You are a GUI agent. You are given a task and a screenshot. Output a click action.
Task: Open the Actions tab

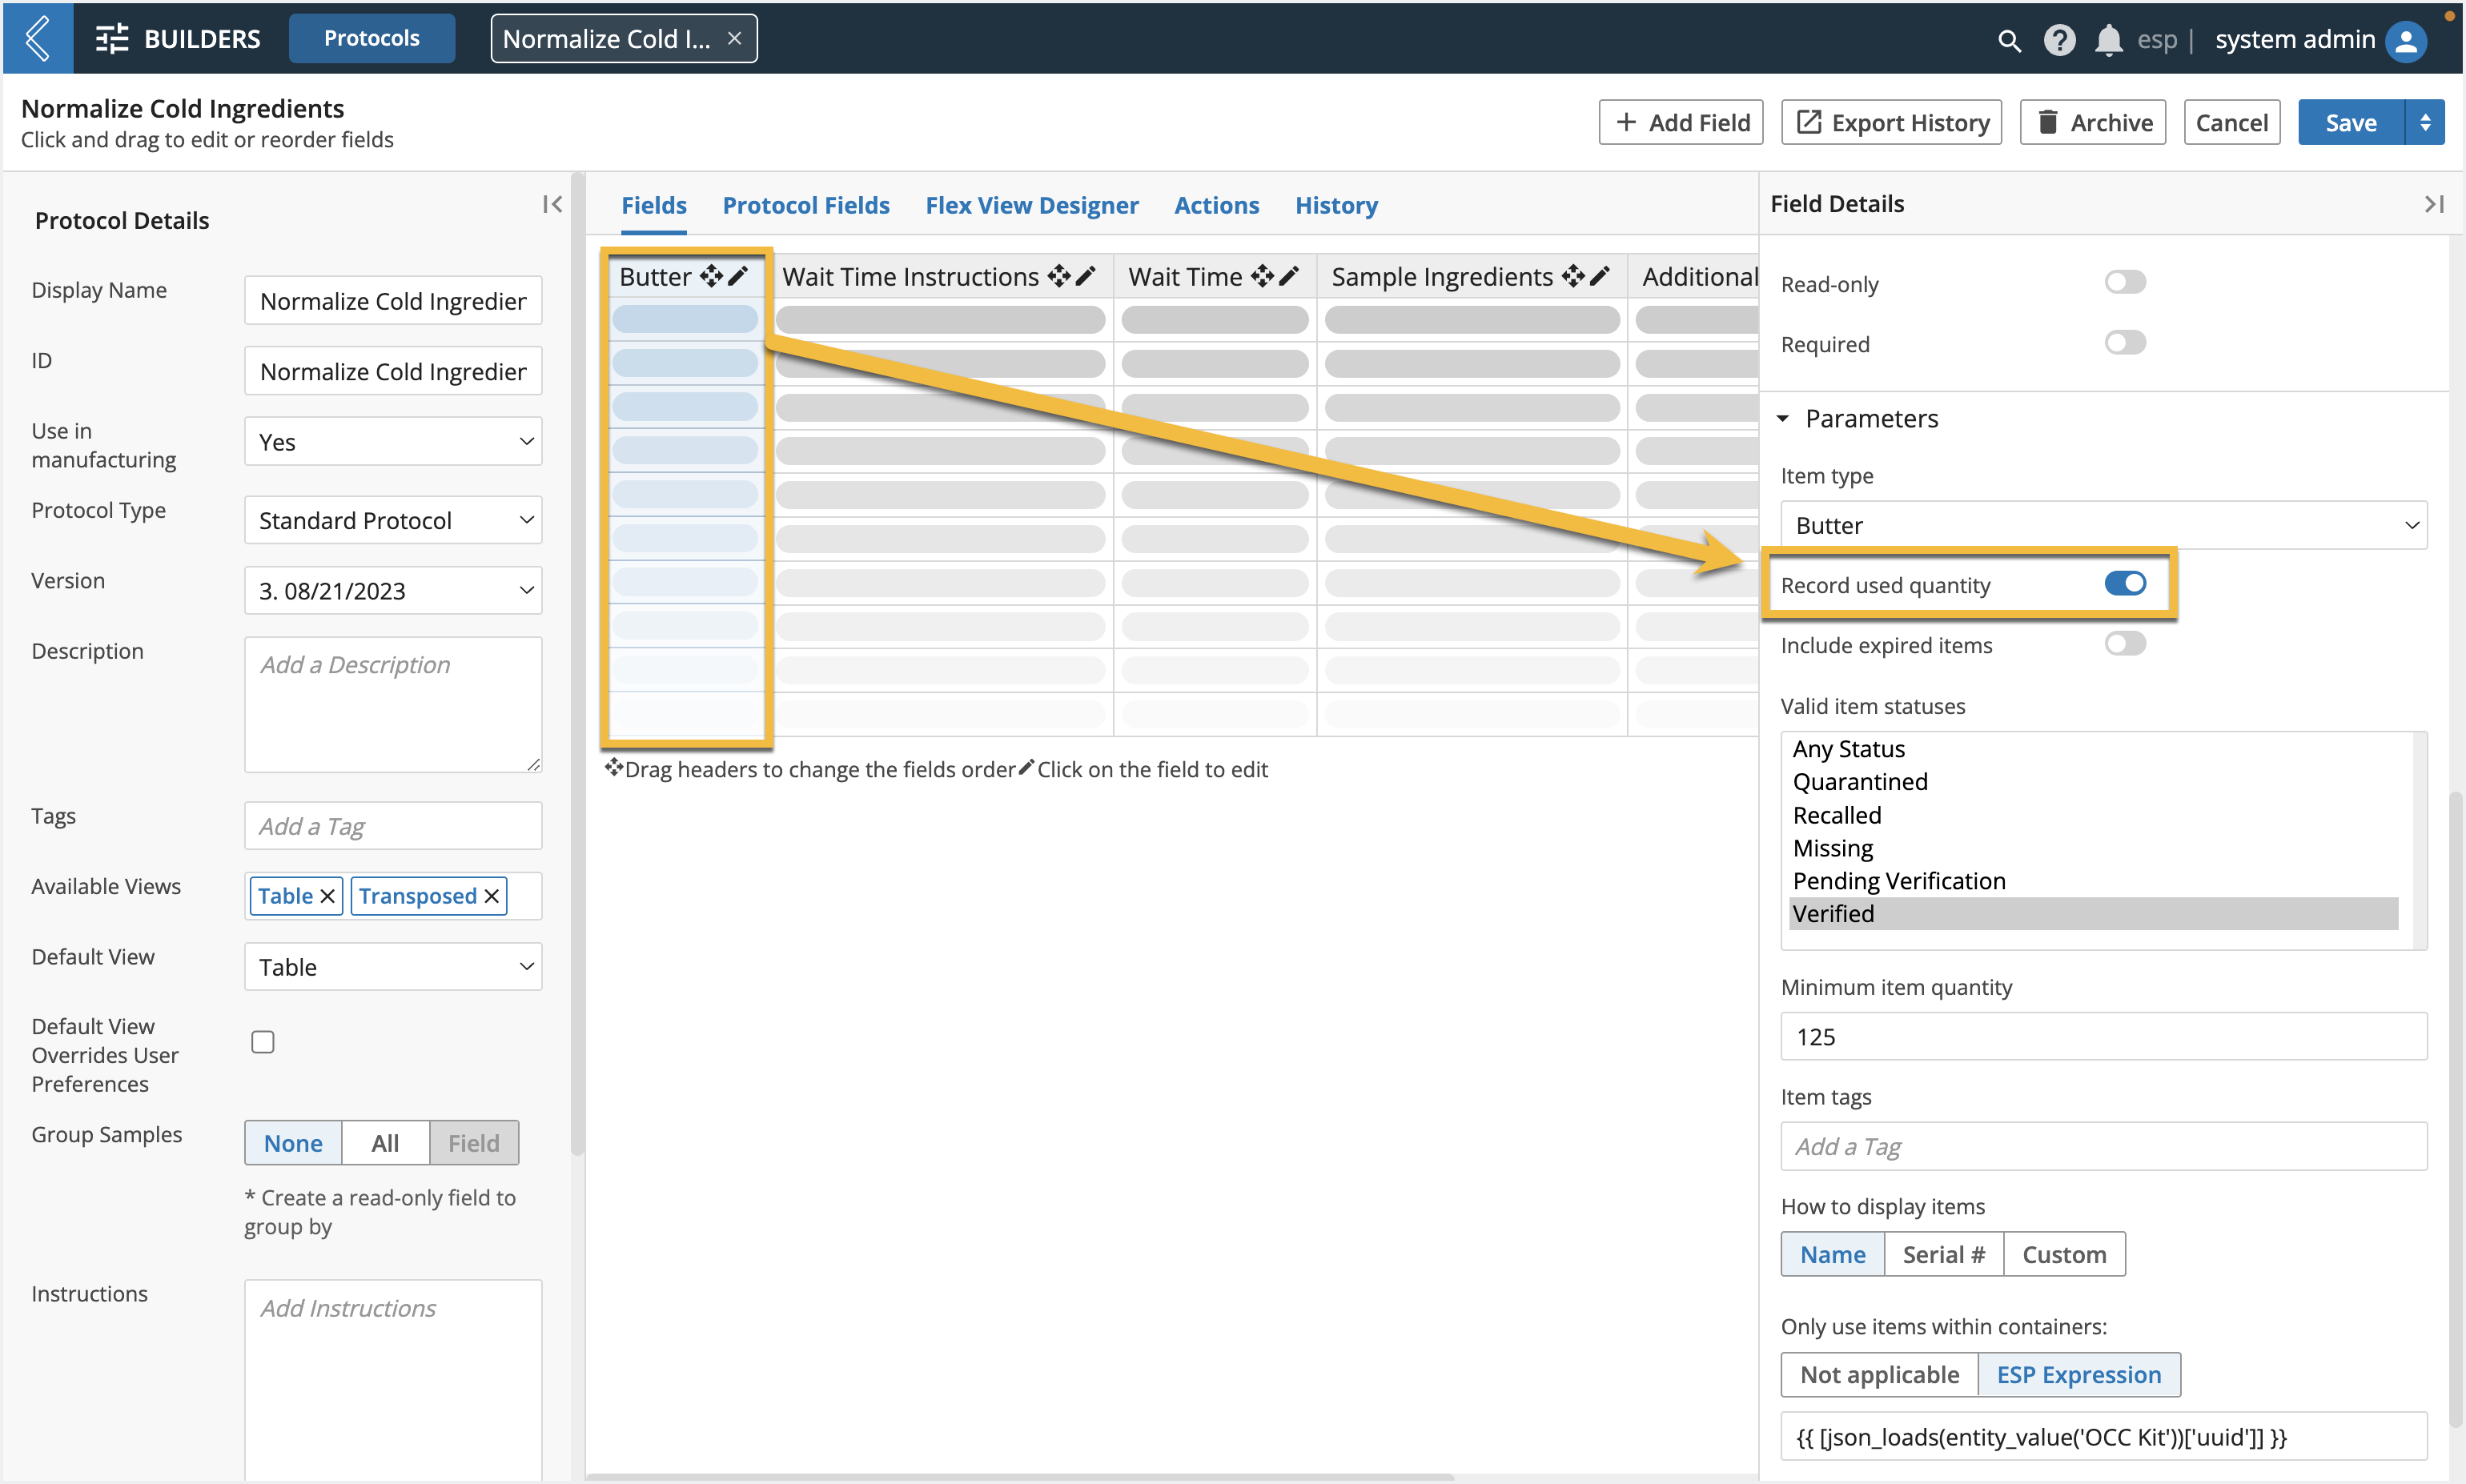point(1216,205)
